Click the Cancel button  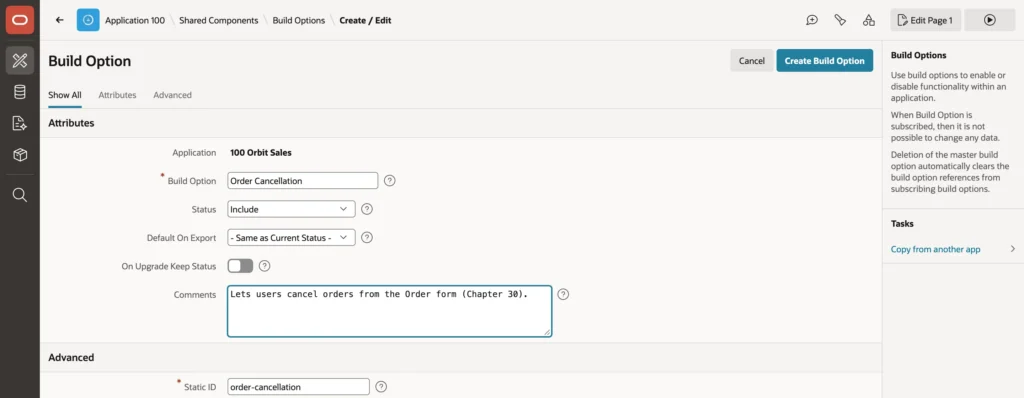click(752, 60)
